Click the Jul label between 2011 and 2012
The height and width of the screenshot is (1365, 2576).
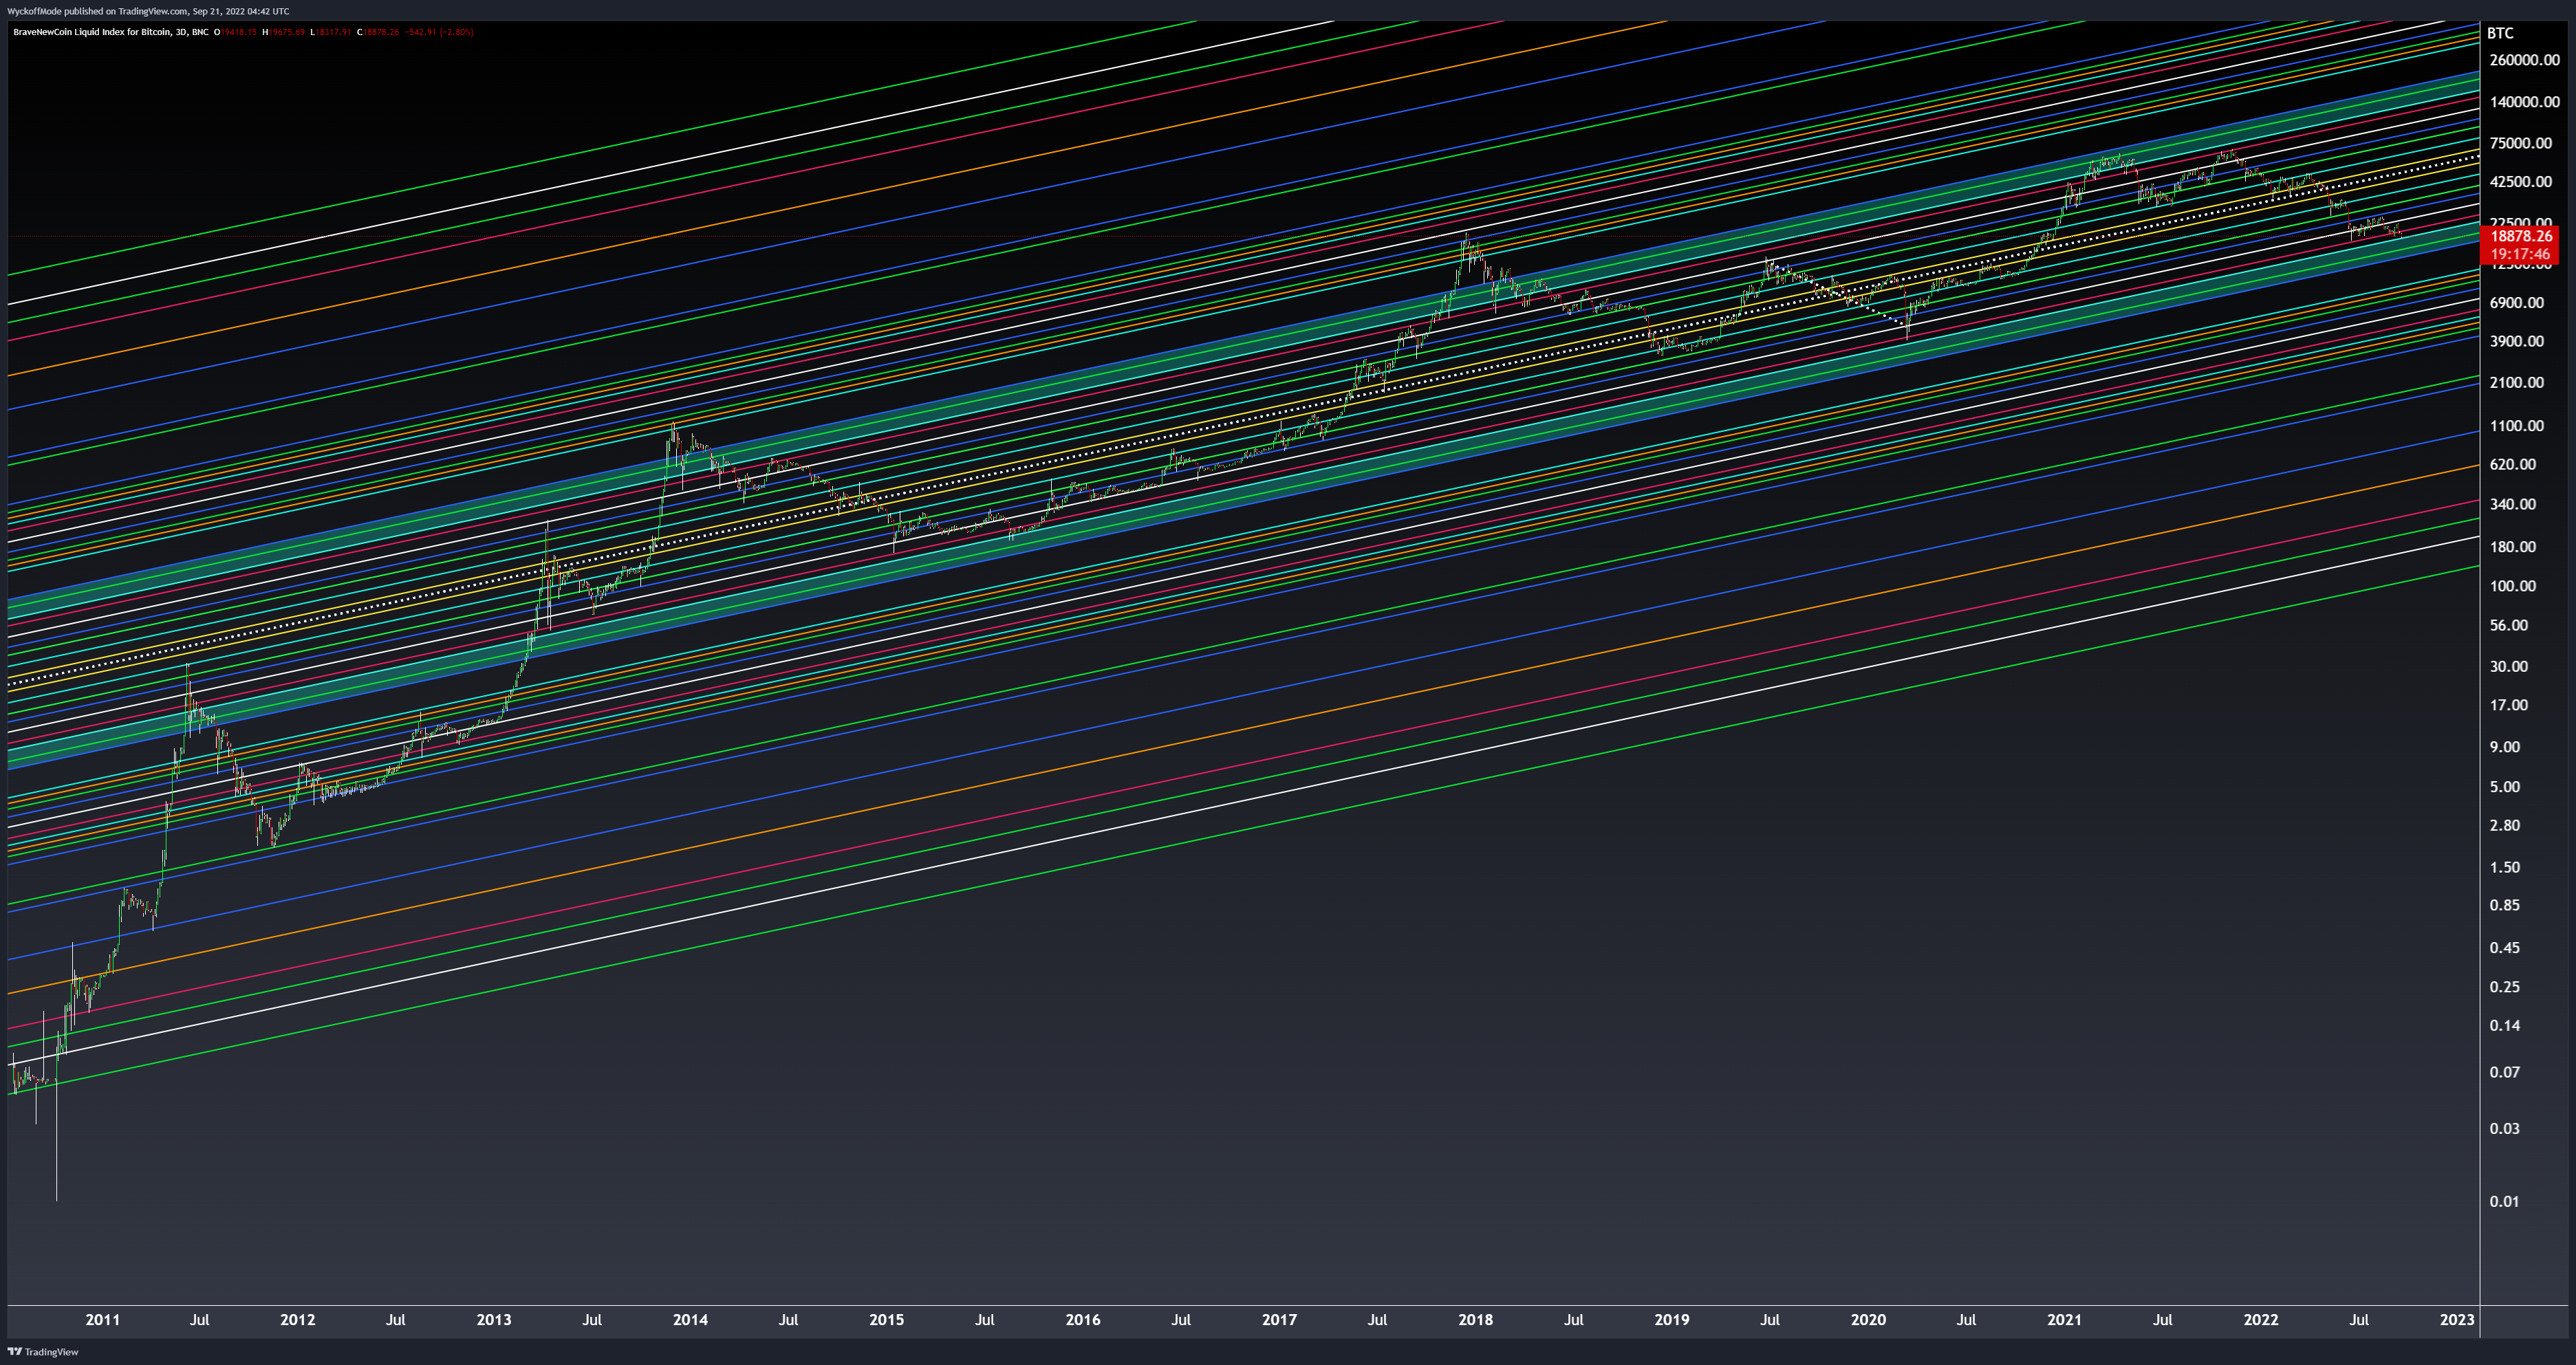click(200, 1319)
